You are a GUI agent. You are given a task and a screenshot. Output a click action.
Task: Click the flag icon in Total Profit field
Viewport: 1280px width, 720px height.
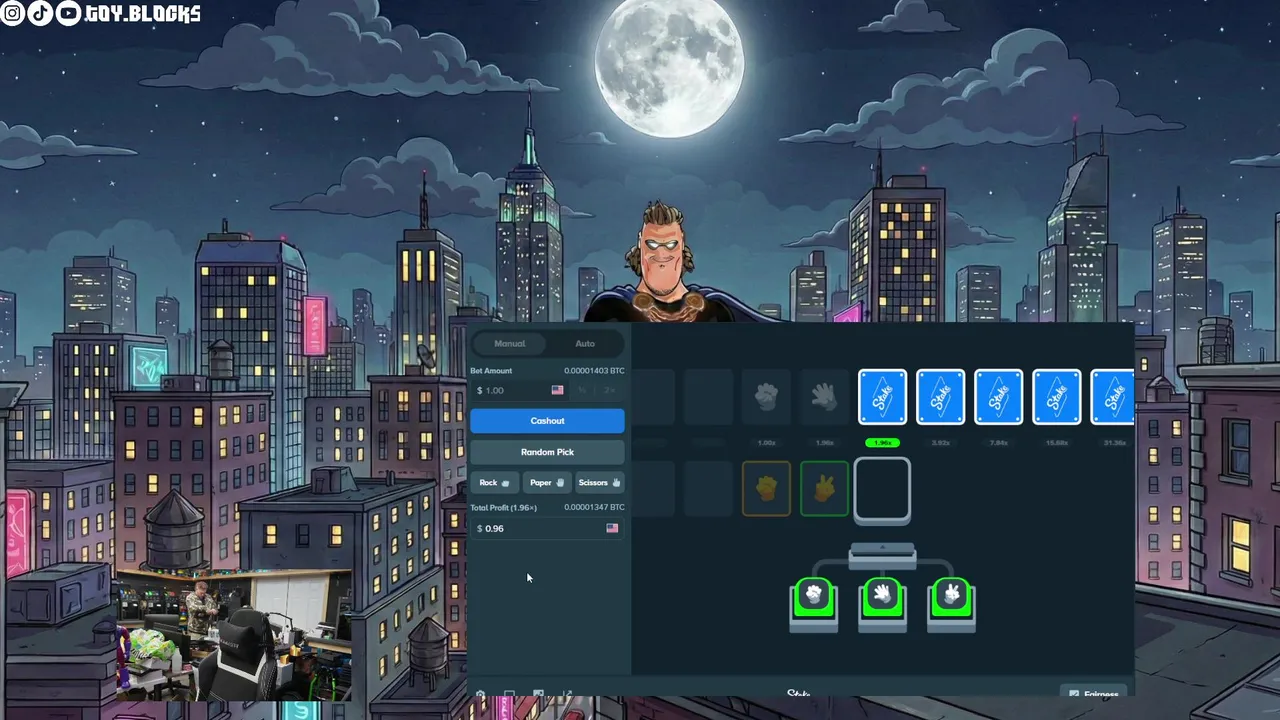(x=612, y=528)
